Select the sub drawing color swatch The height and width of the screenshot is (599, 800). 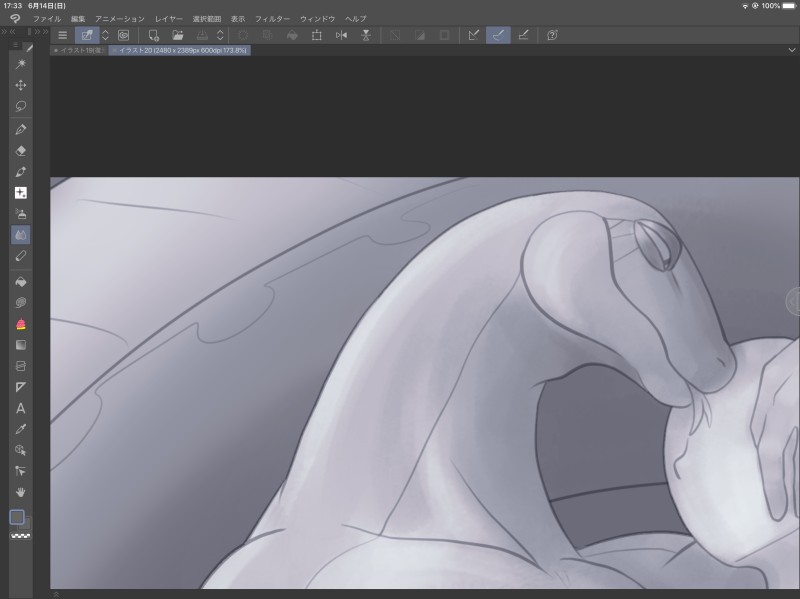(x=26, y=524)
